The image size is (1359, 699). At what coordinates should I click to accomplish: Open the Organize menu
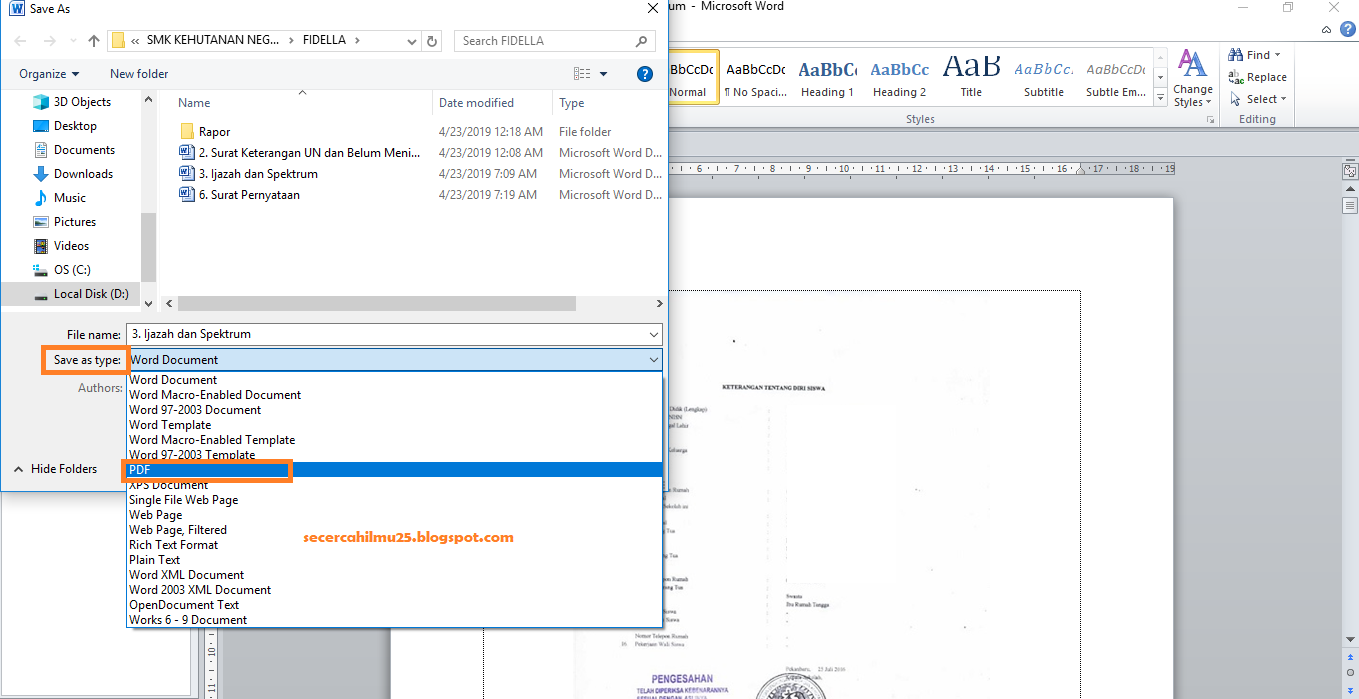(x=46, y=73)
